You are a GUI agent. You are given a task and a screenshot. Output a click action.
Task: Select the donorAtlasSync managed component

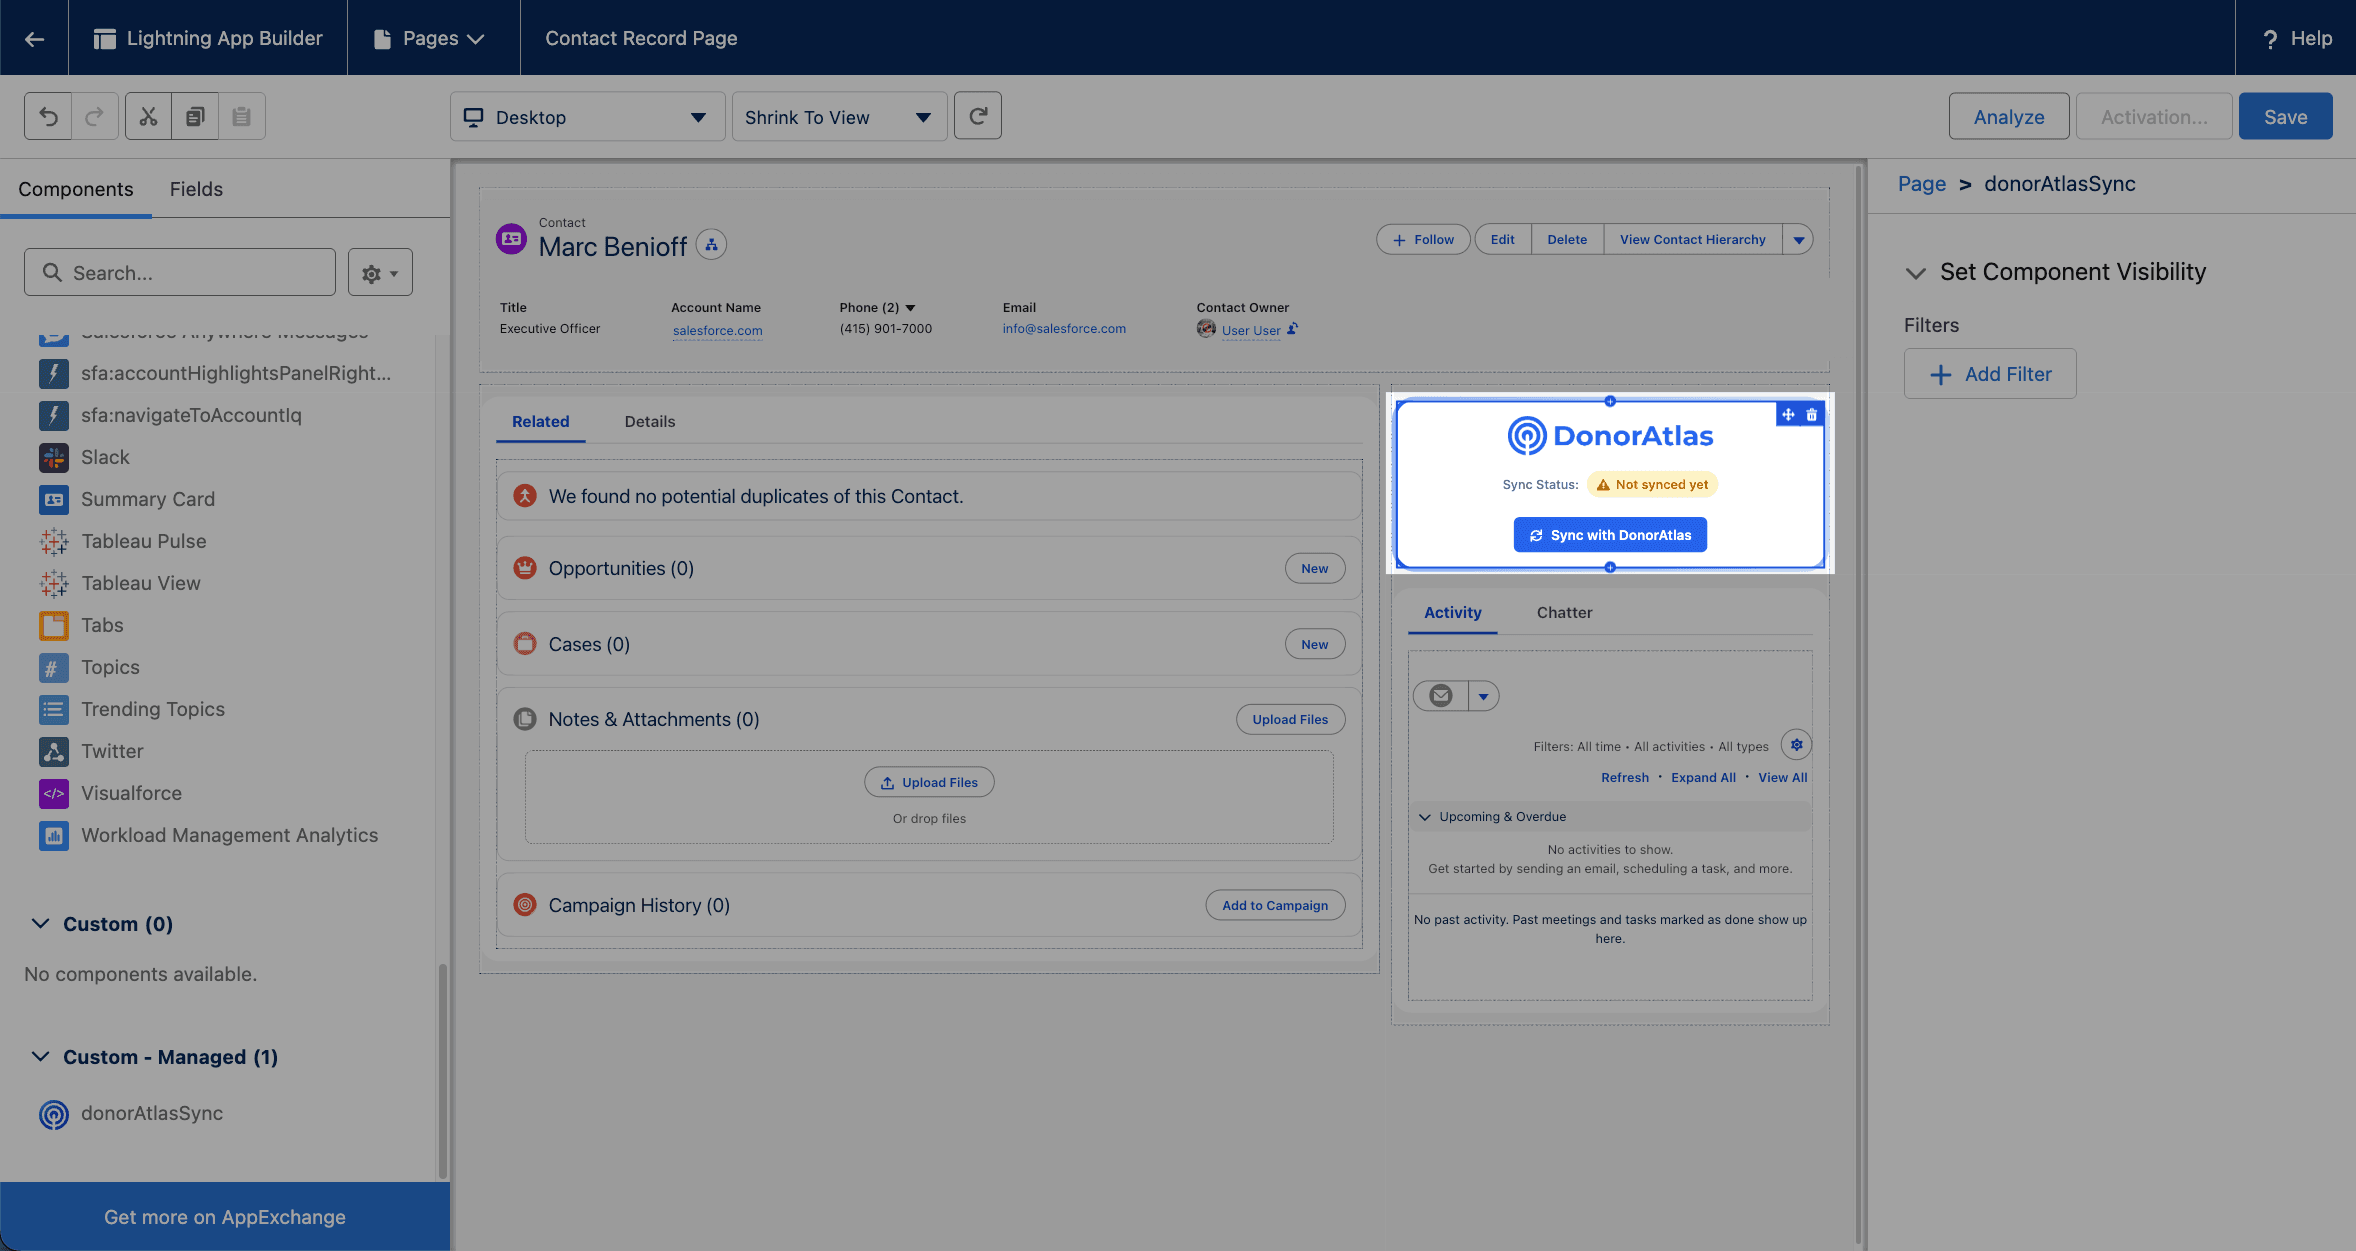pos(152,1113)
